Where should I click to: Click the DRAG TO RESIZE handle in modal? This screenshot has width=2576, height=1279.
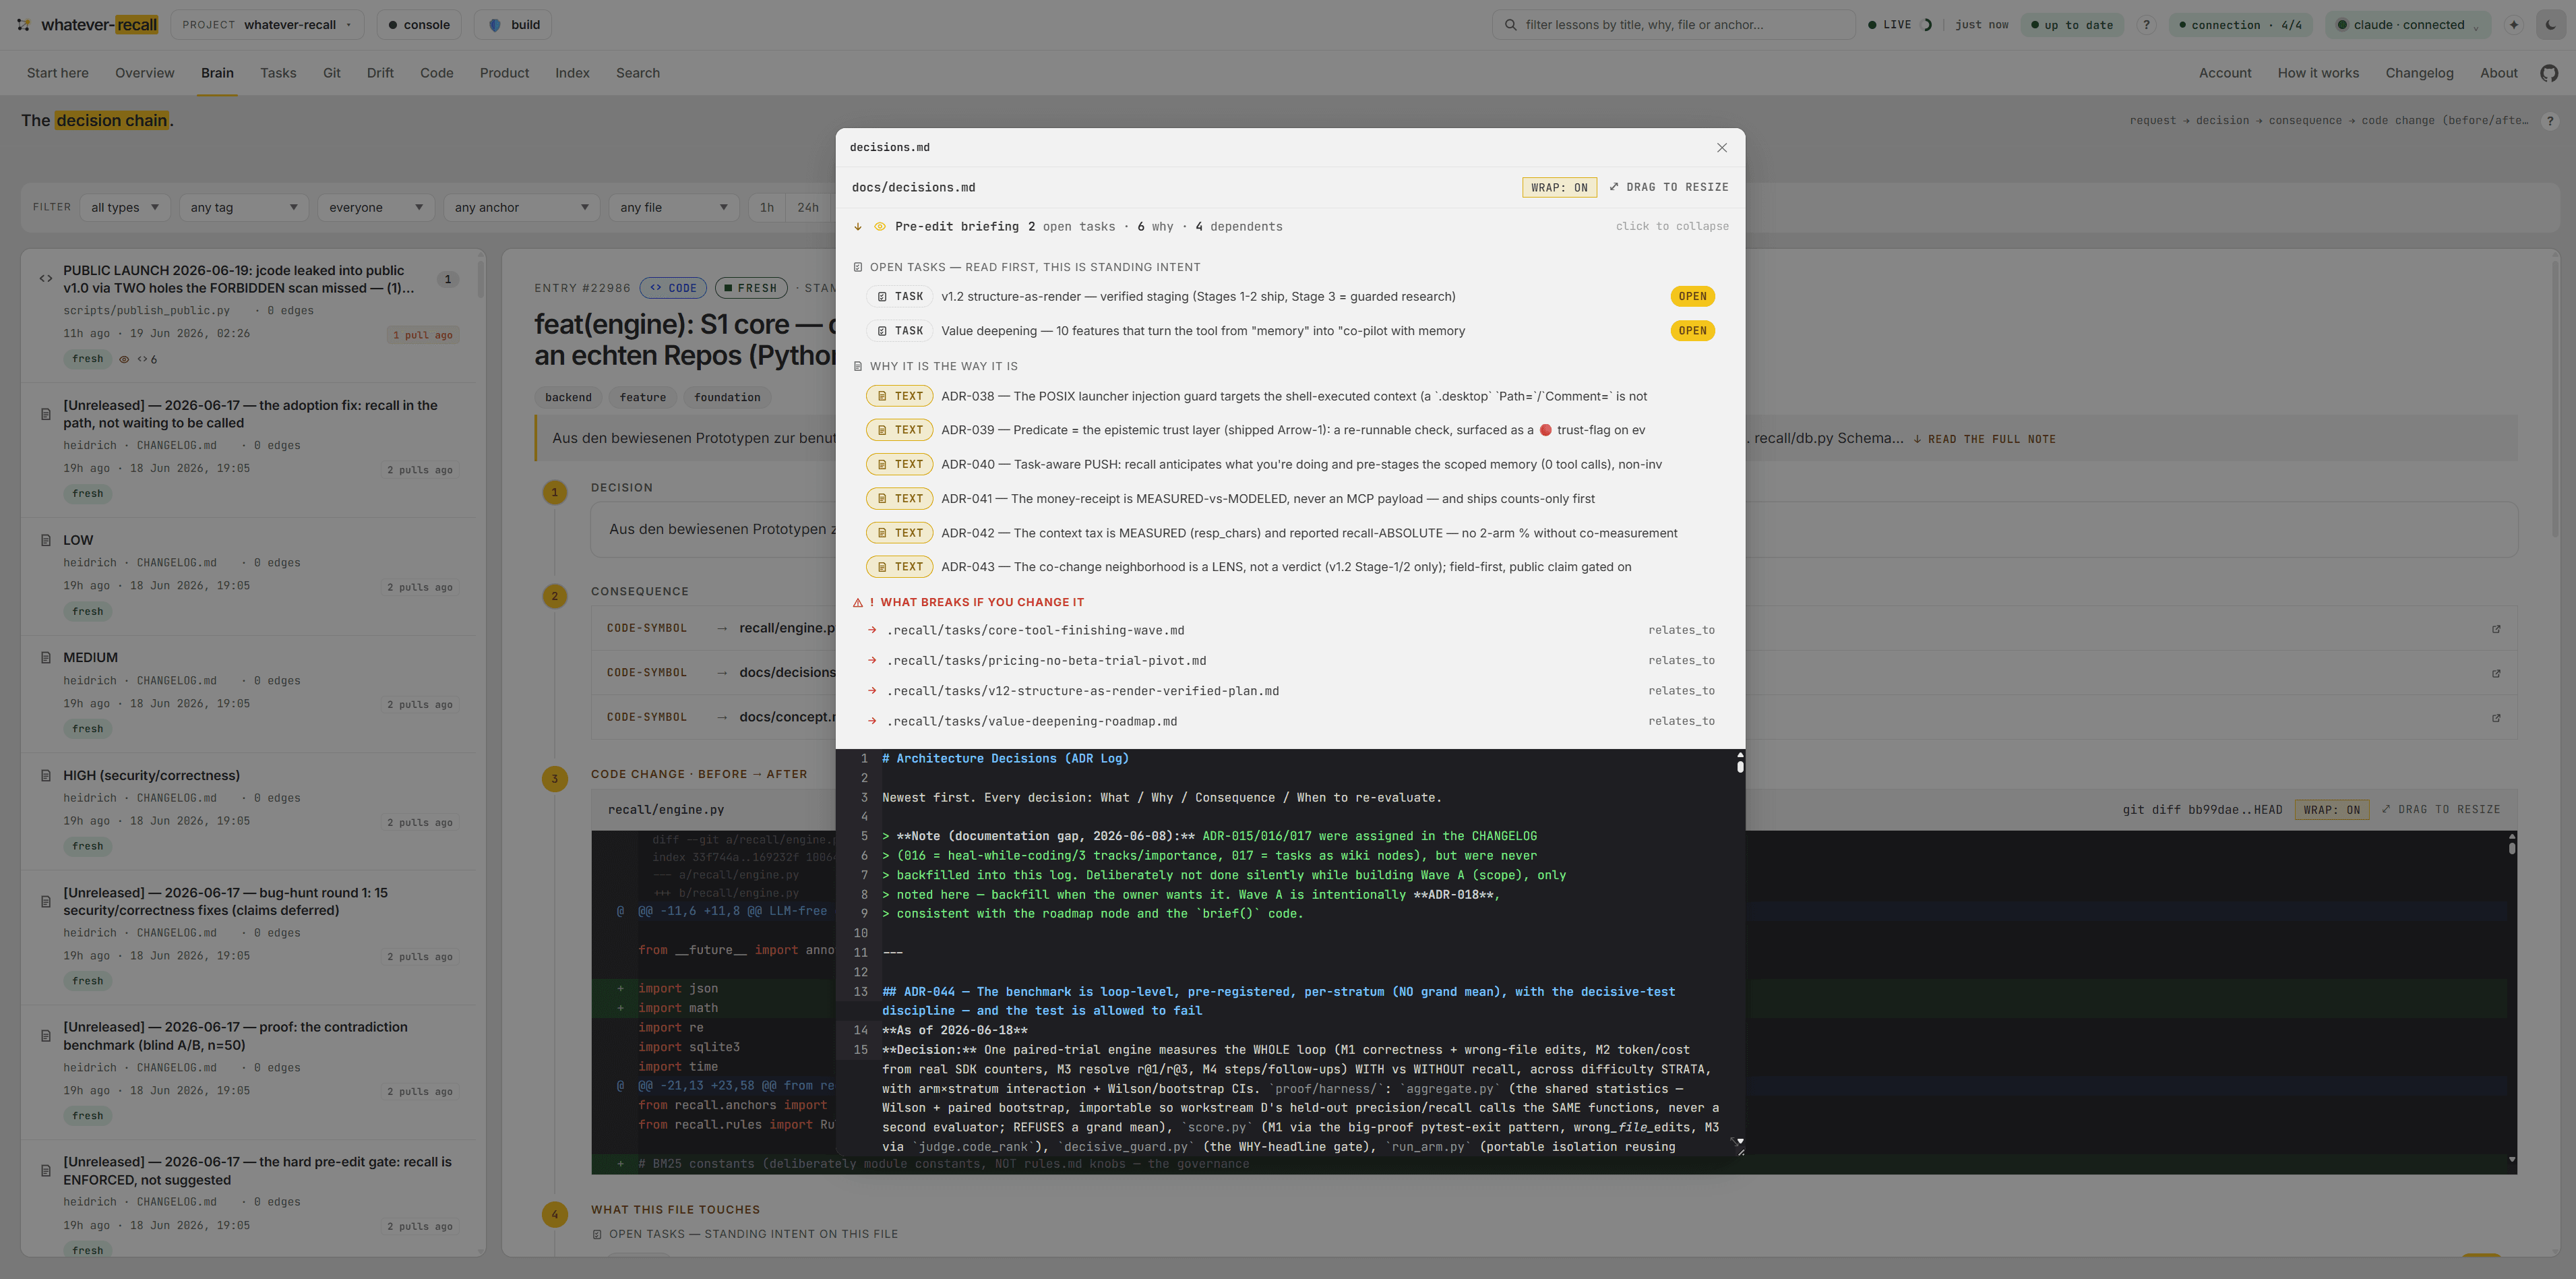(1668, 187)
